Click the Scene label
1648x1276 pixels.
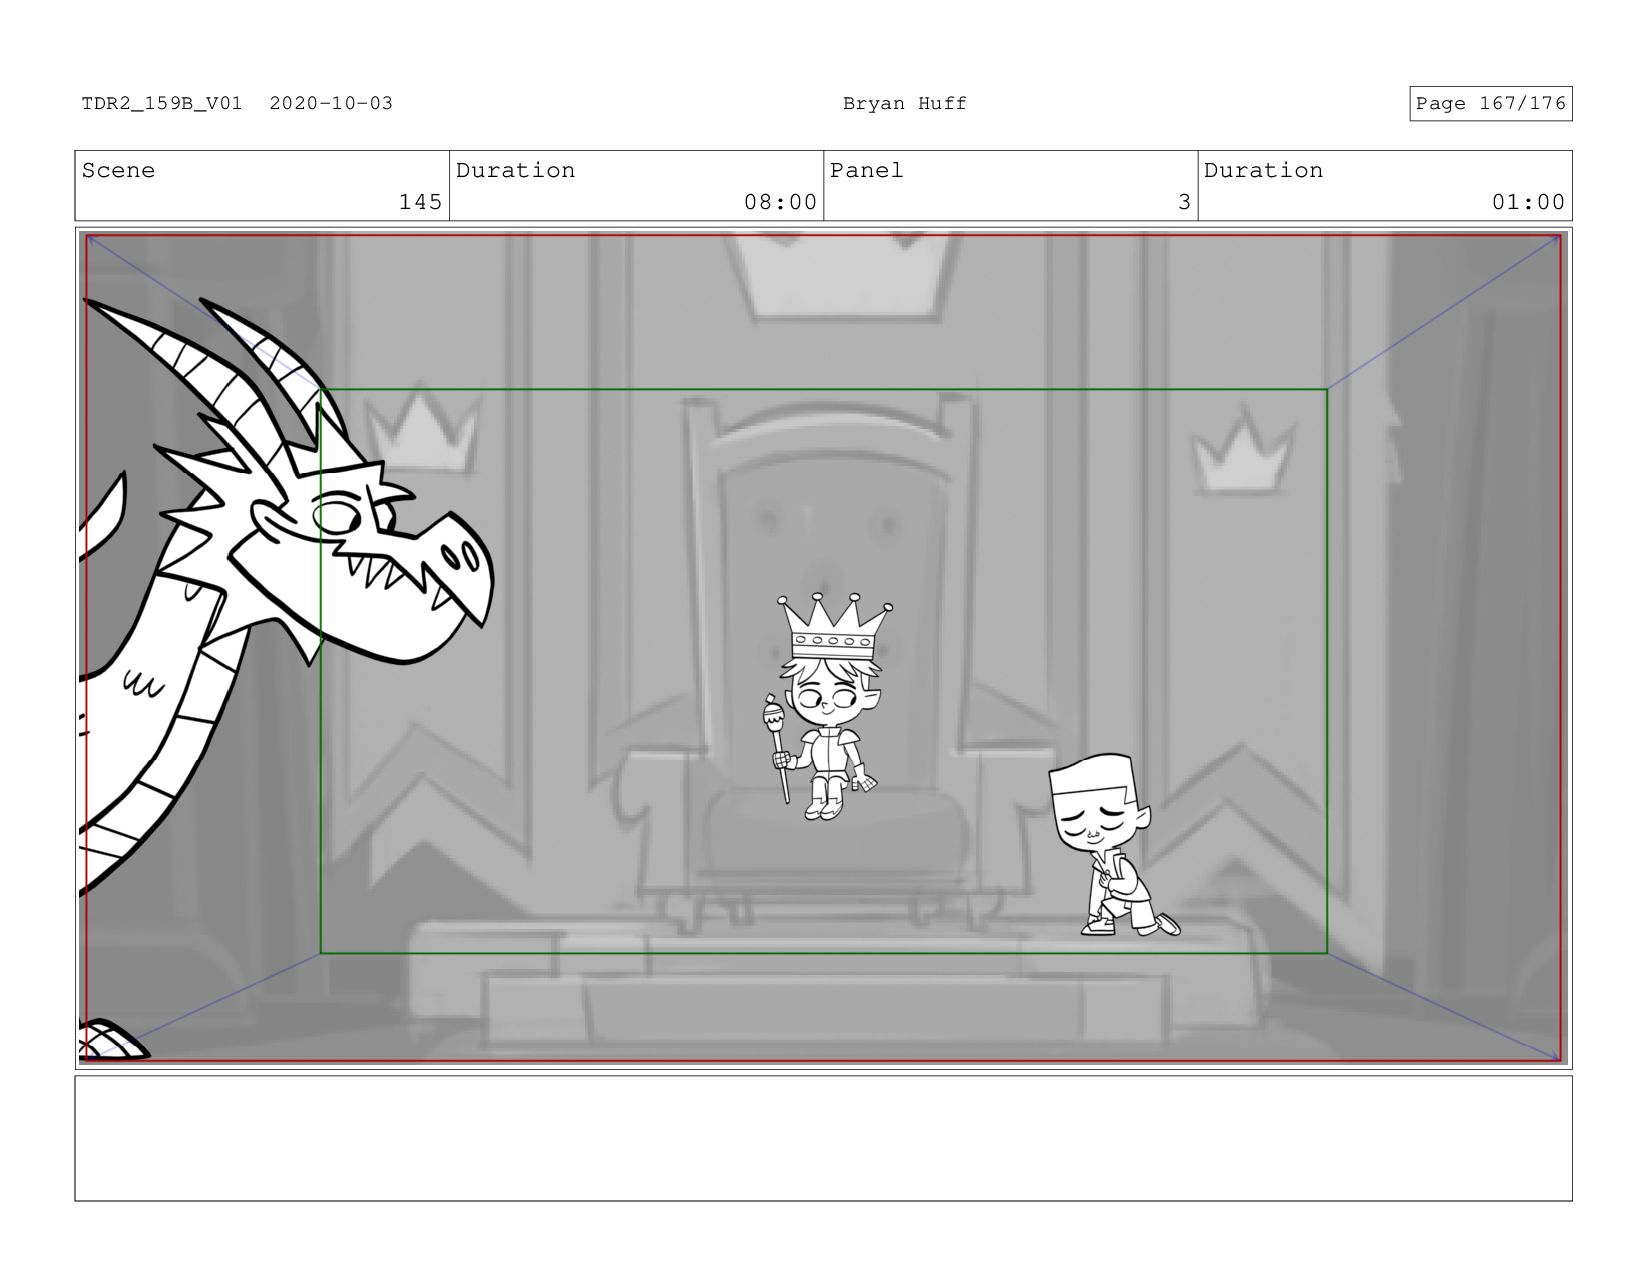118,170
